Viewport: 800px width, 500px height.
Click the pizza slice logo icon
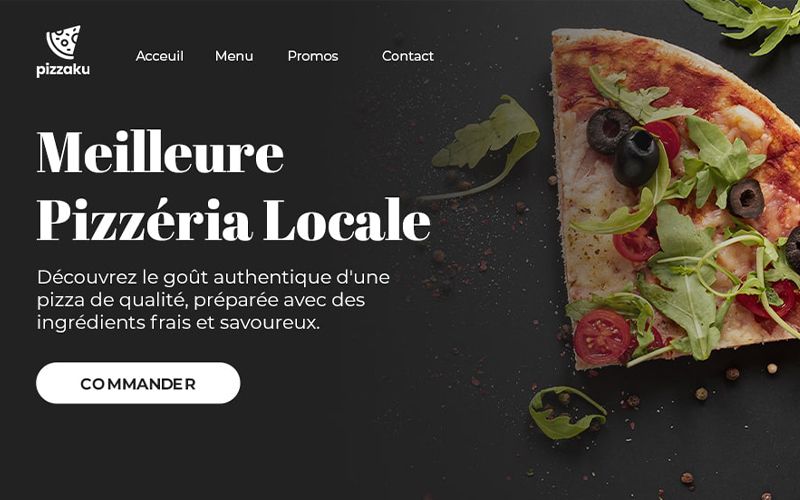pos(64,42)
